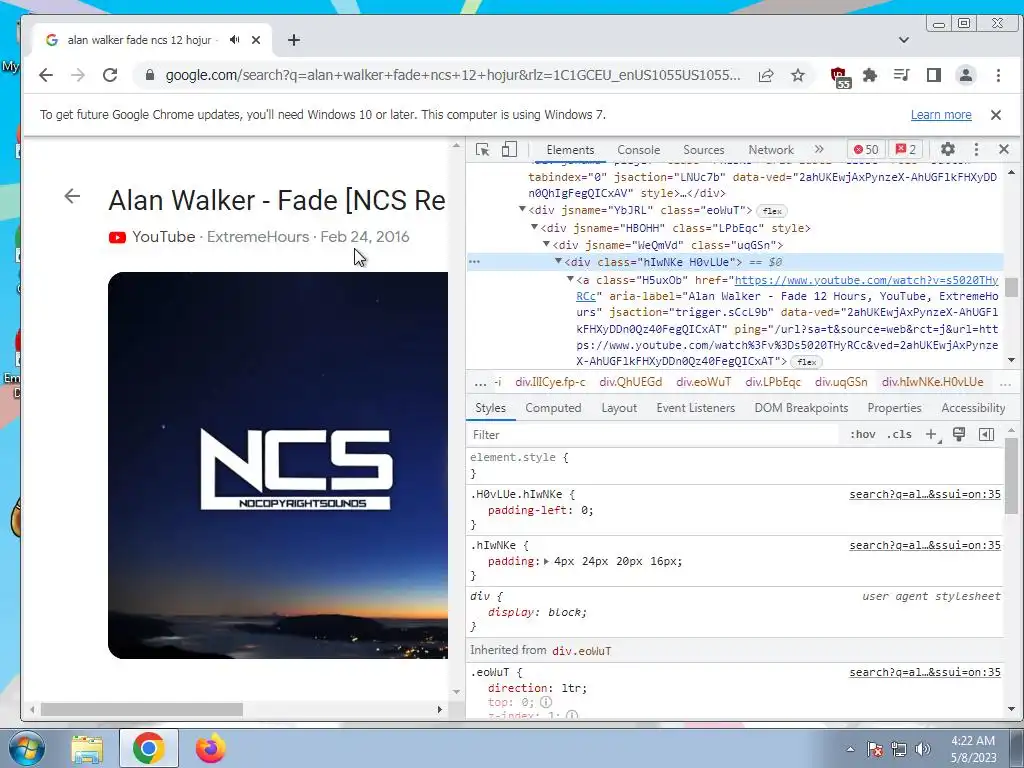Open the DevTools customize three-dot menu
Image resolution: width=1024 pixels, height=768 pixels.
(x=976, y=150)
